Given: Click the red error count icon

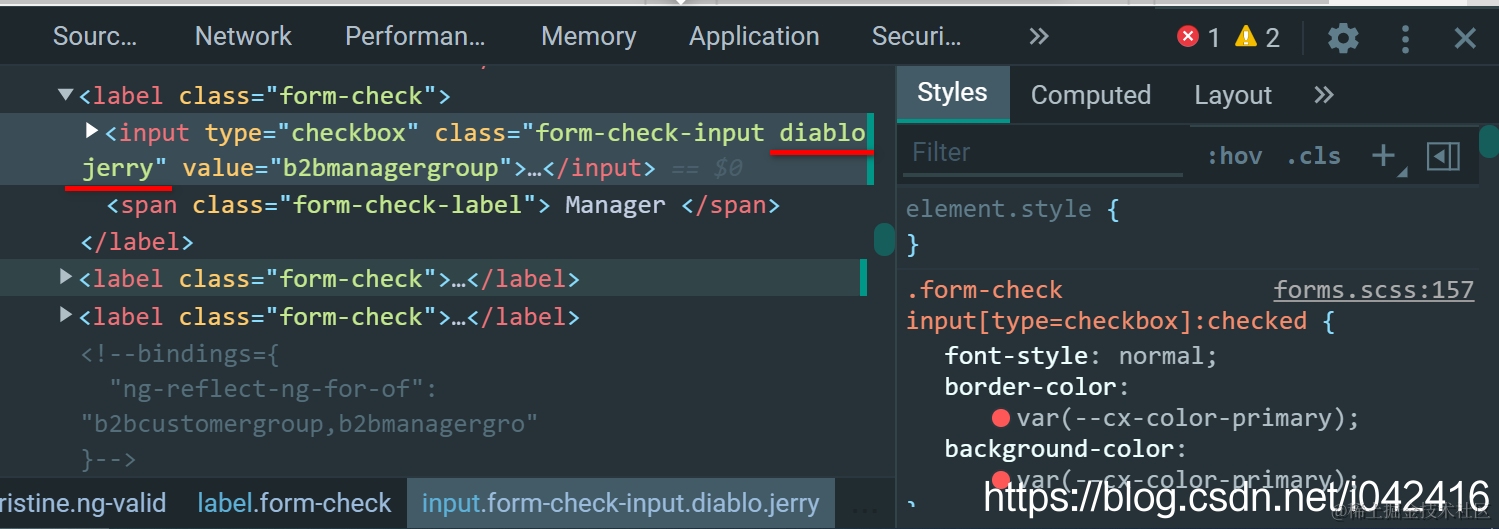Looking at the screenshot, I should [x=1188, y=37].
